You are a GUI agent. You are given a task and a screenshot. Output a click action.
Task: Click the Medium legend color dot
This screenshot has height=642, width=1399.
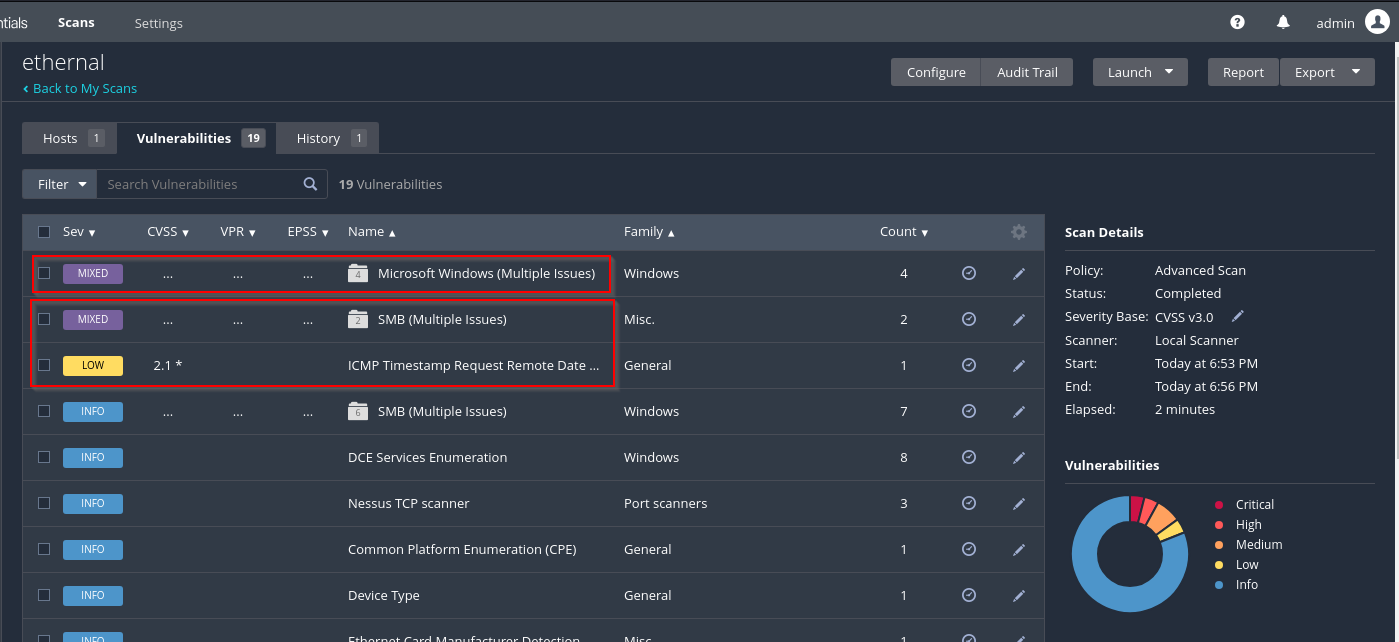tap(1218, 545)
